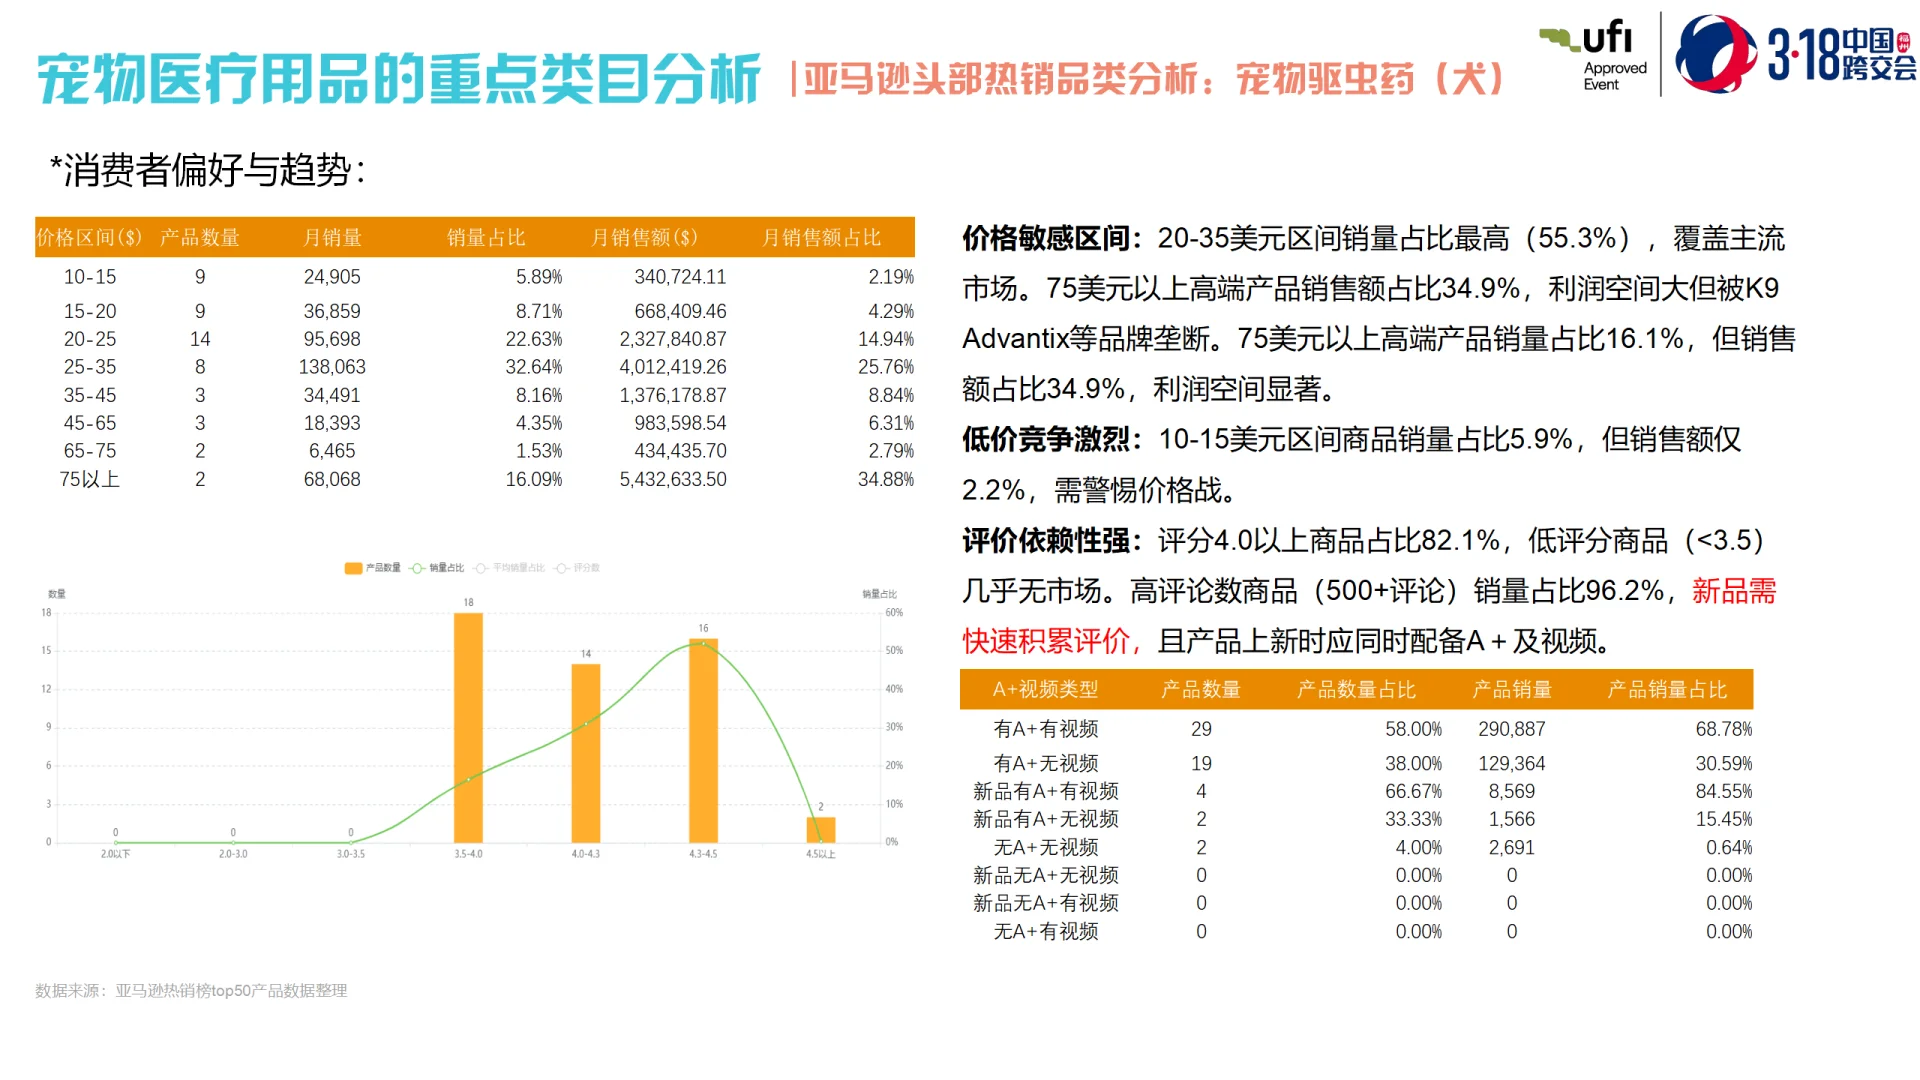Click the orange 产品数量 legend square
1920x1080 pixels.
point(353,567)
